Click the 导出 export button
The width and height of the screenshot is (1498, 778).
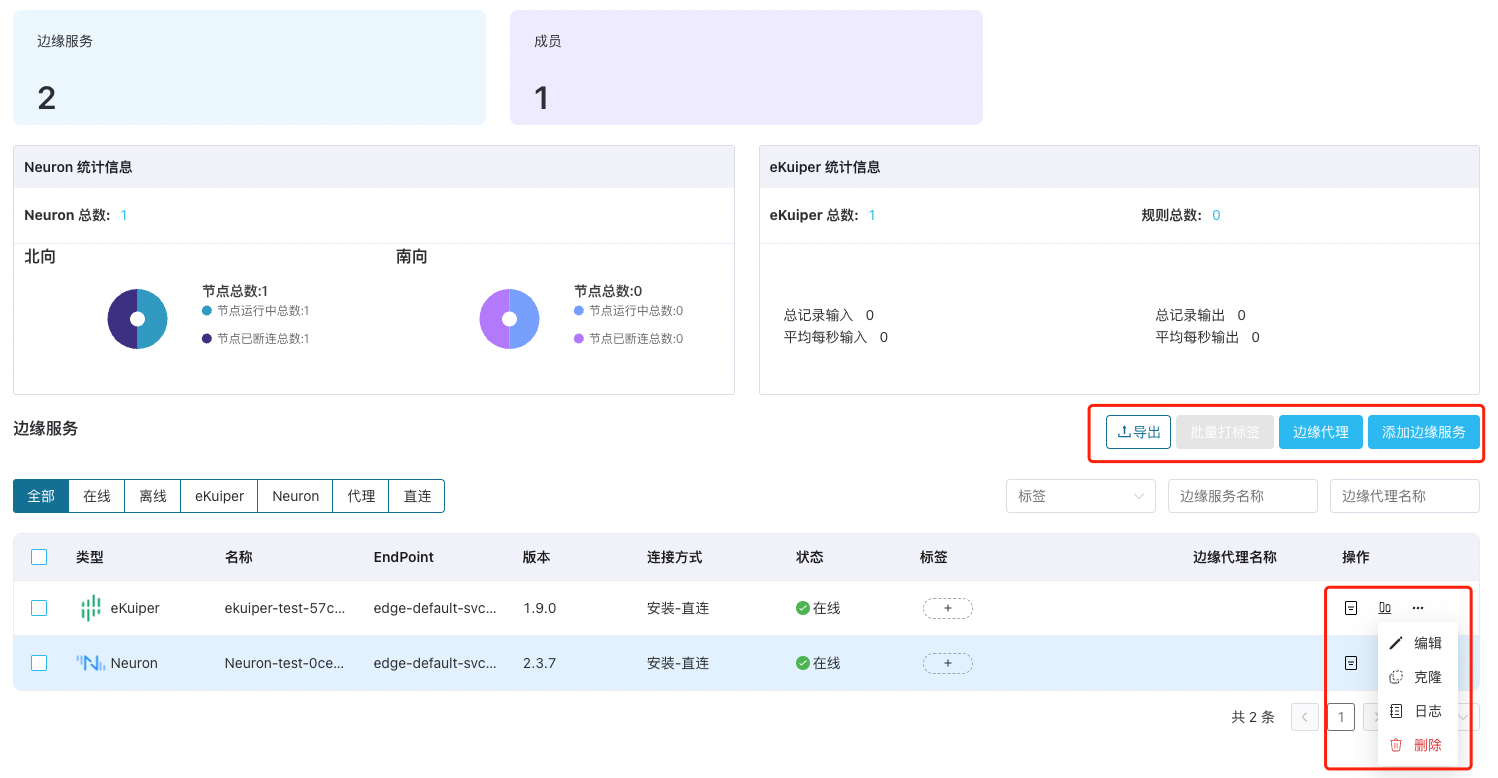point(1138,431)
